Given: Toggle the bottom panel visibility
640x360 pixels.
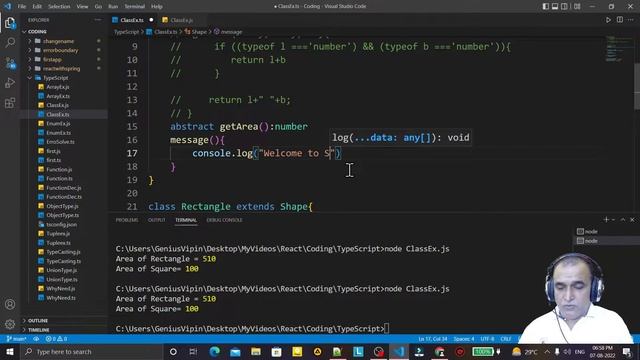Looking at the screenshot, I should click(555, 6).
